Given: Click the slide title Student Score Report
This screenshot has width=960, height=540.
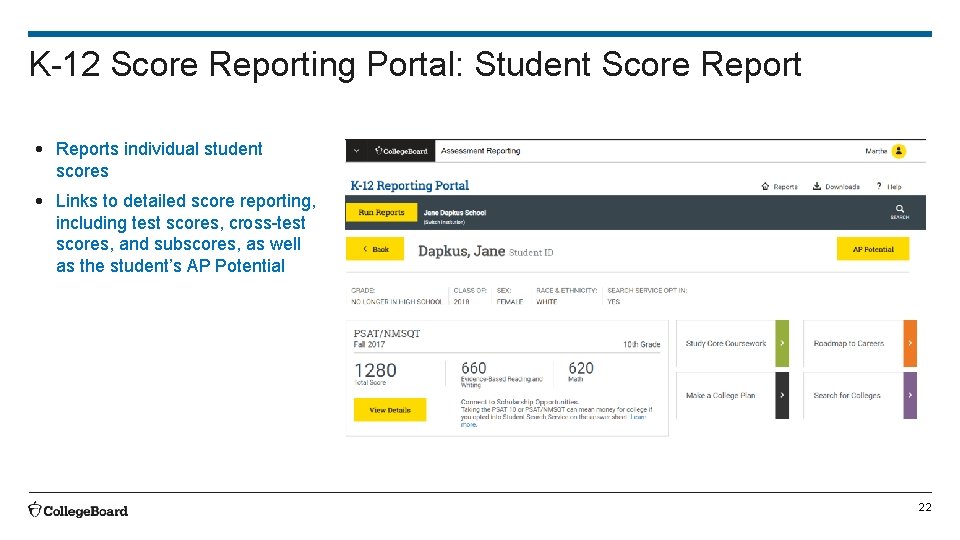Looking at the screenshot, I should pyautogui.click(x=638, y=64).
